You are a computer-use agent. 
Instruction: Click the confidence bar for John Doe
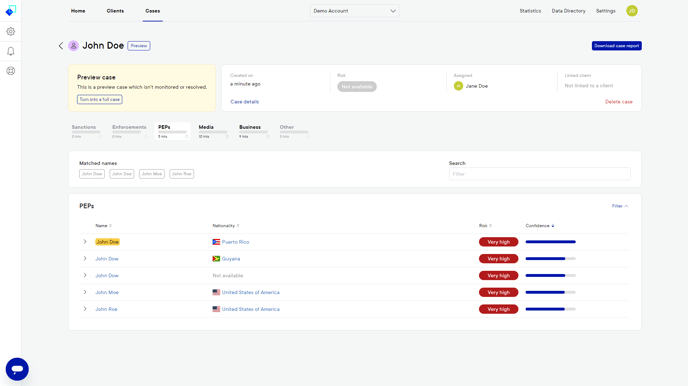(x=551, y=242)
